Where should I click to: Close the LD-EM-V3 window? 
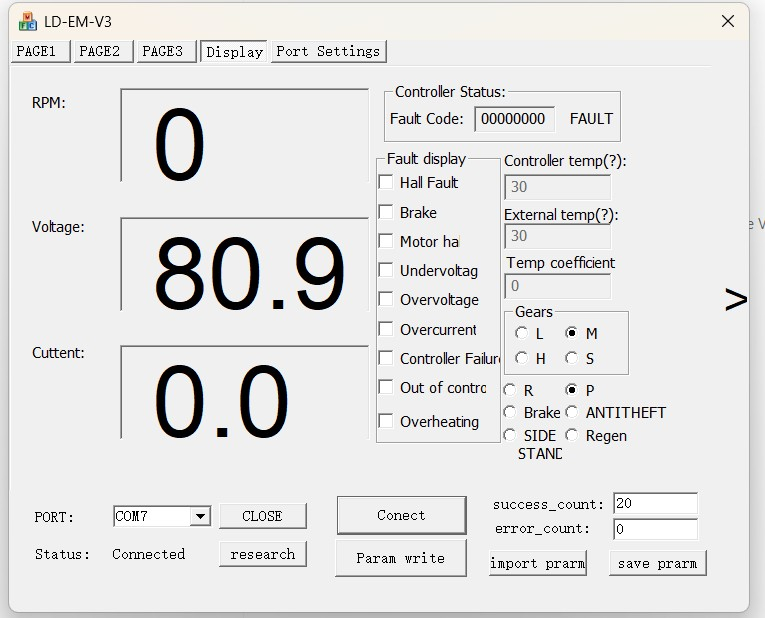(729, 21)
